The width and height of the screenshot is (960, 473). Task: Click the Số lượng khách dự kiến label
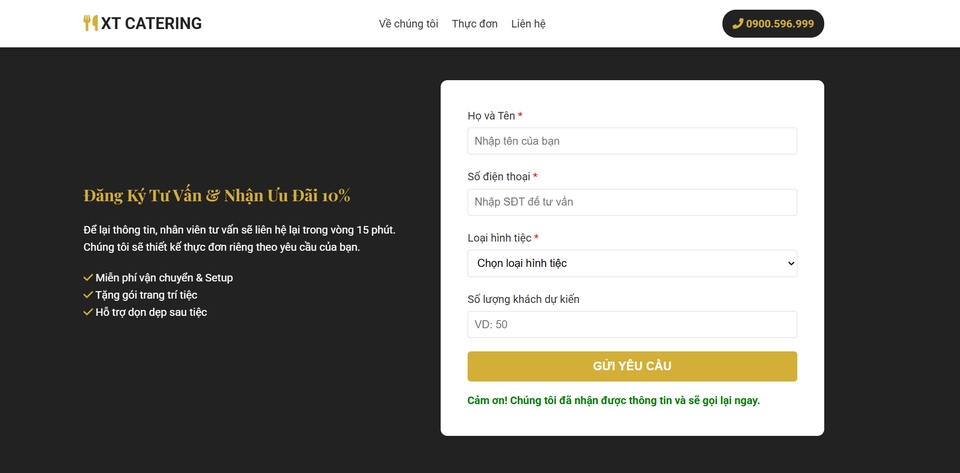523,299
